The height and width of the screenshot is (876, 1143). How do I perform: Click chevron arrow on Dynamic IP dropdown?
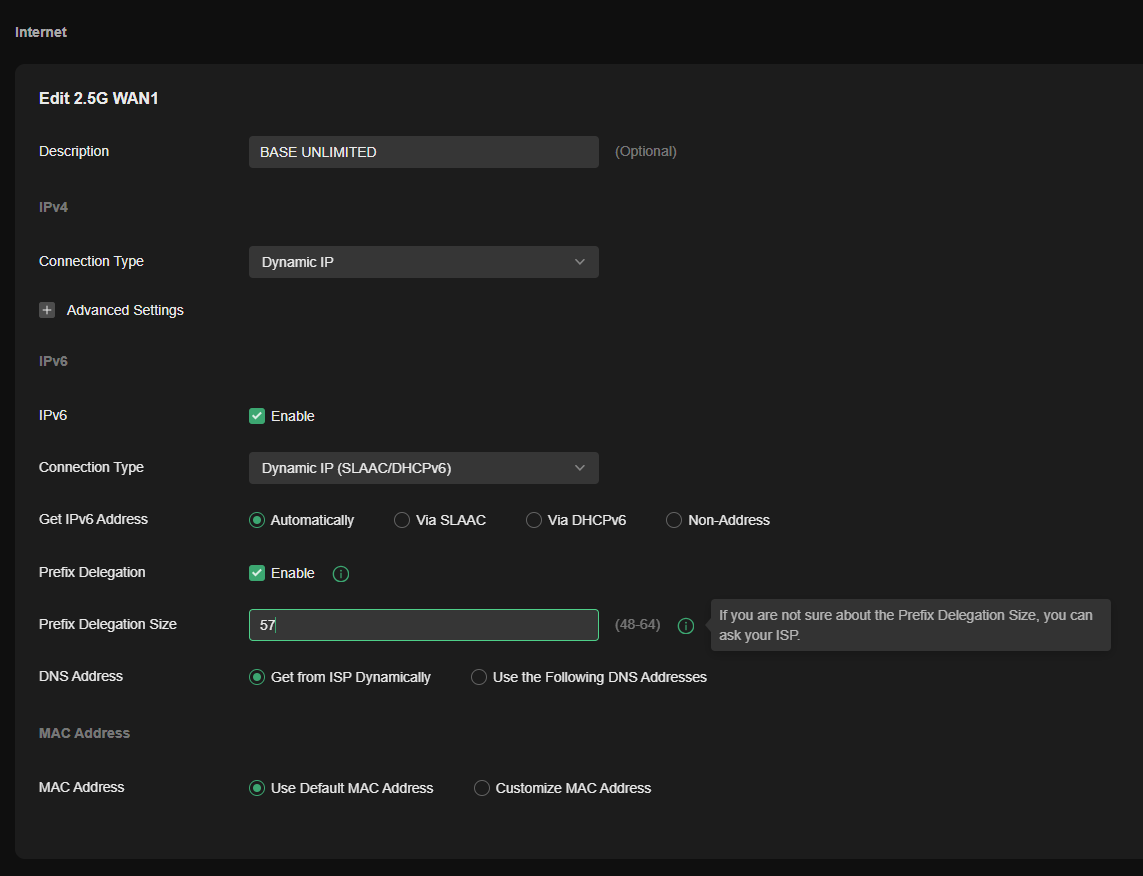579,262
